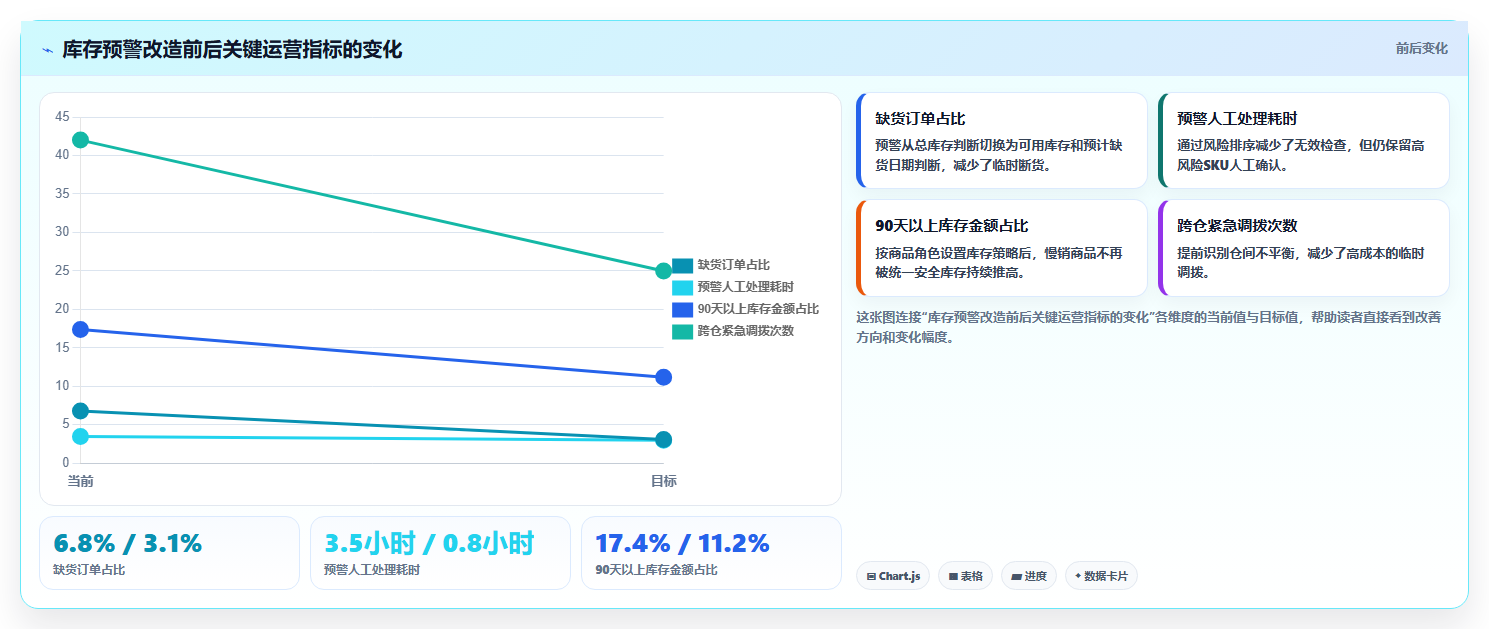
Task: Toggle 预警人工处理耗时 legend swatch
Action: [x=682, y=287]
